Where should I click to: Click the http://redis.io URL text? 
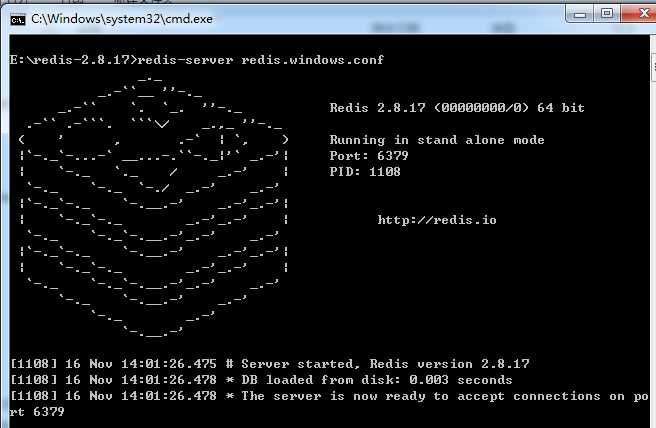pos(437,220)
